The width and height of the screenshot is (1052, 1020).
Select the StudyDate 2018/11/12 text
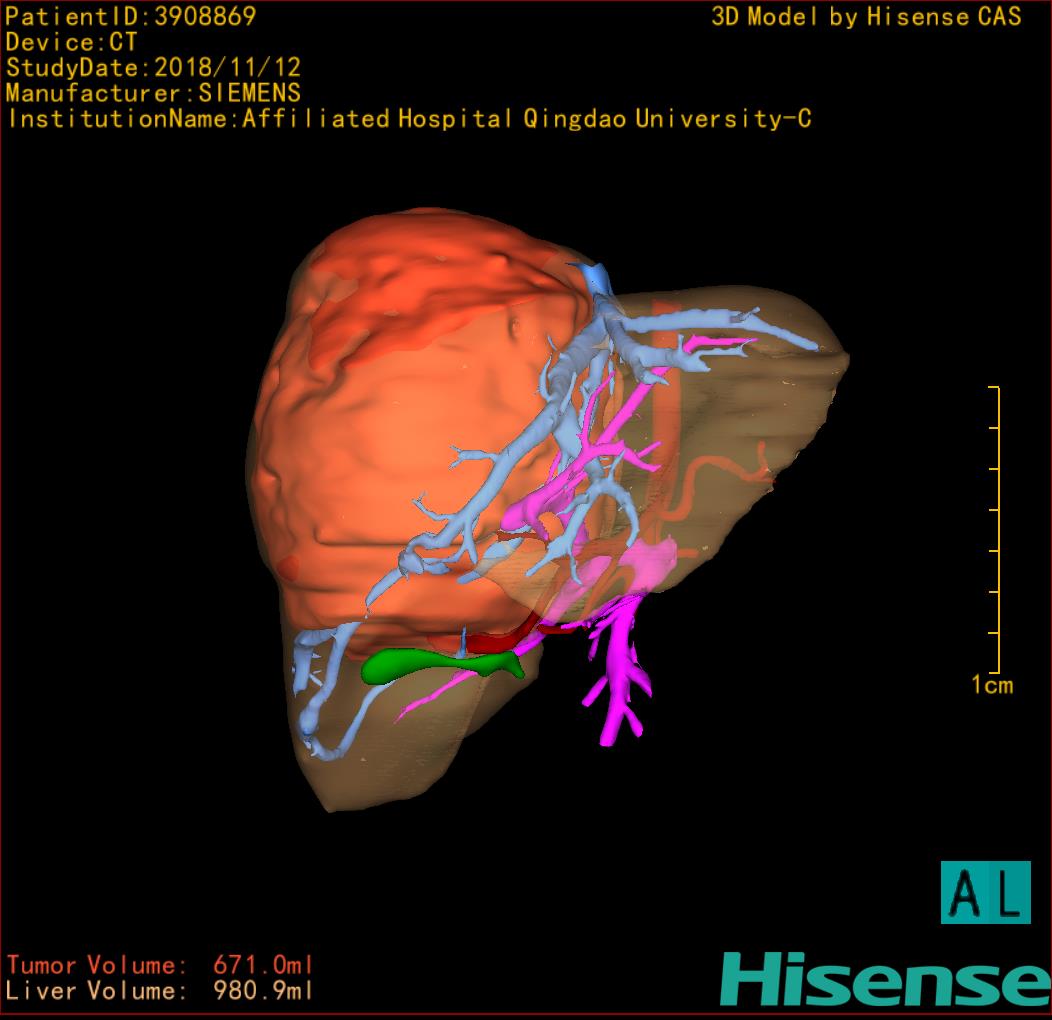pyautogui.click(x=153, y=68)
